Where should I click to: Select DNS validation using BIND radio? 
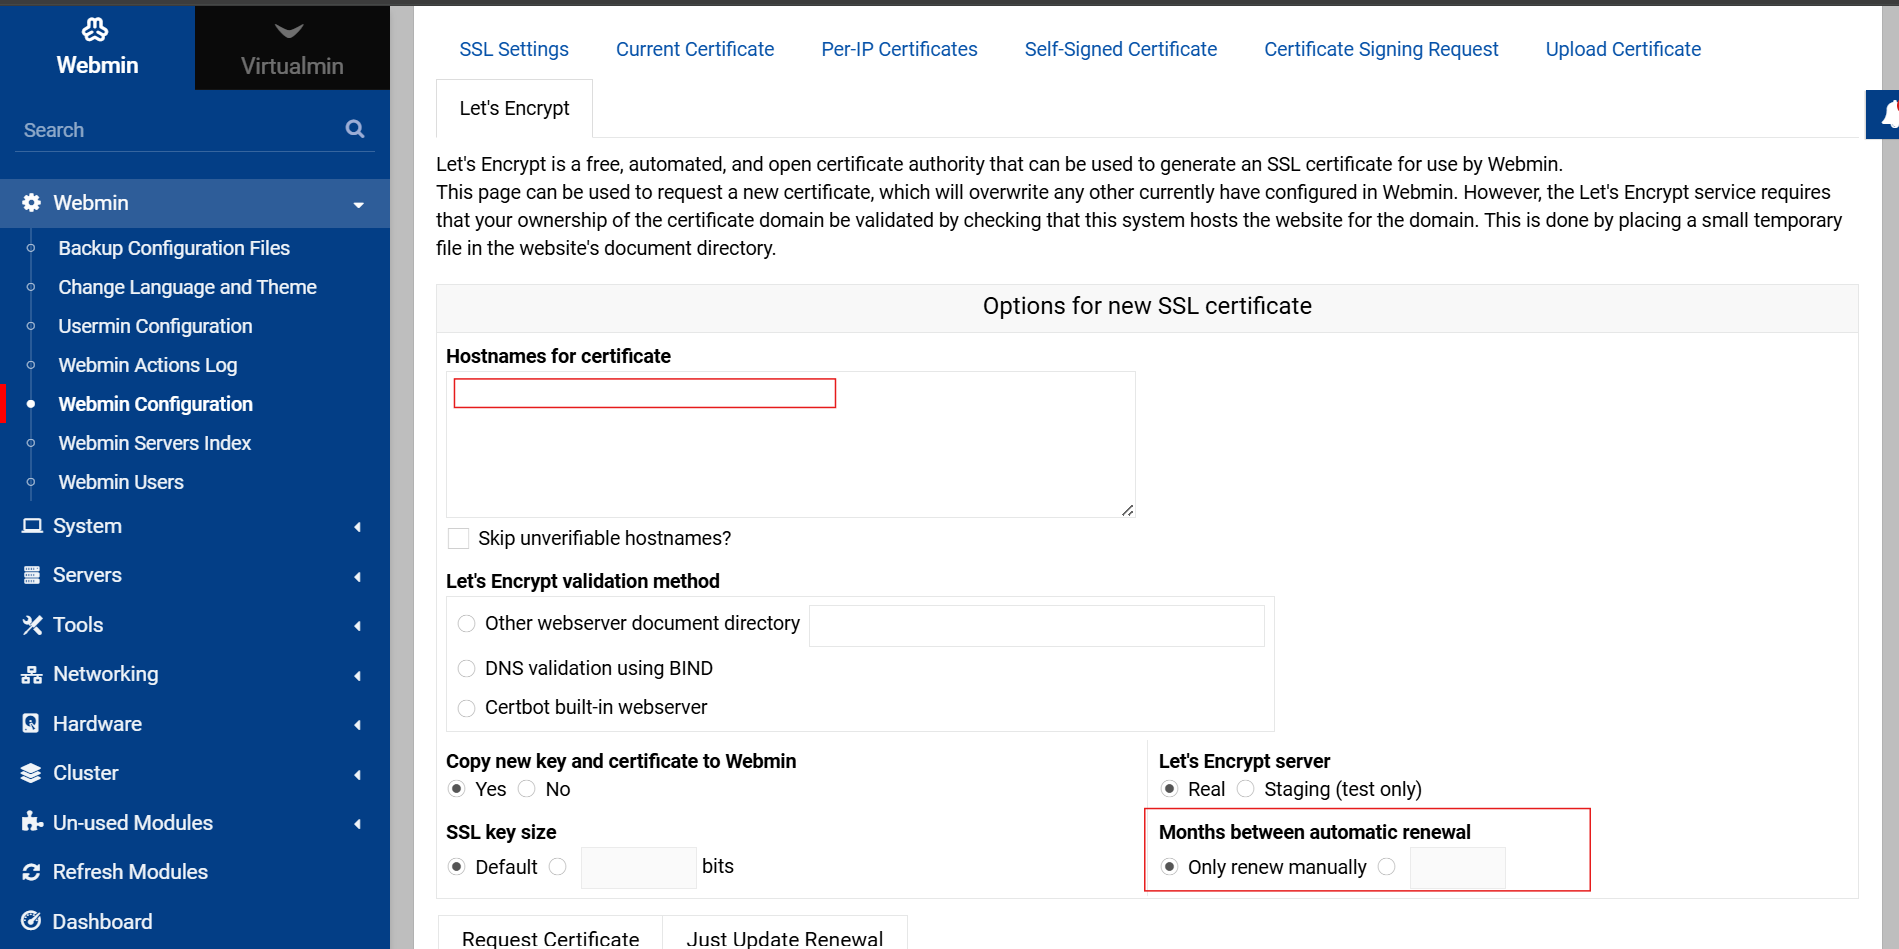click(466, 669)
